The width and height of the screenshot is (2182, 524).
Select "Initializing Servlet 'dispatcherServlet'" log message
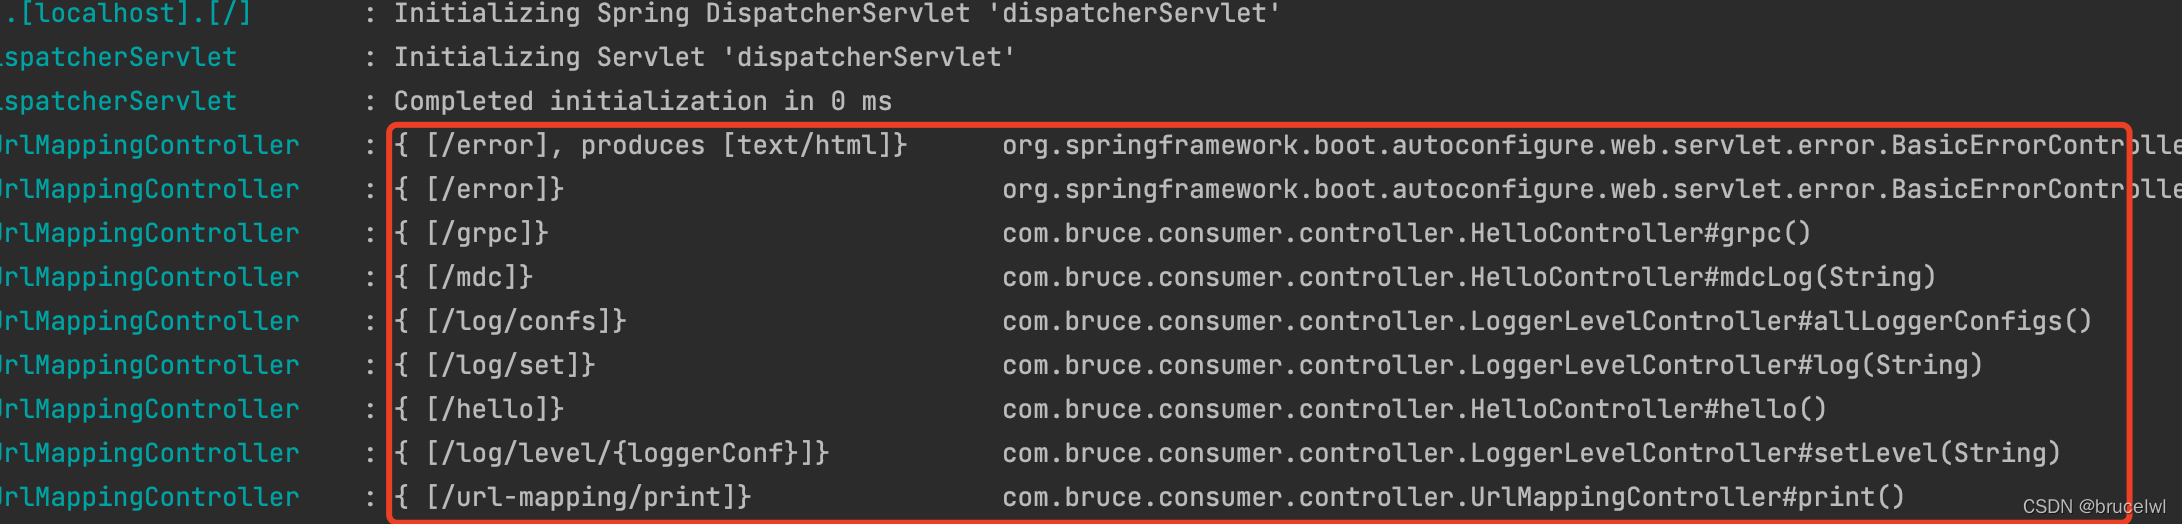coord(705,58)
